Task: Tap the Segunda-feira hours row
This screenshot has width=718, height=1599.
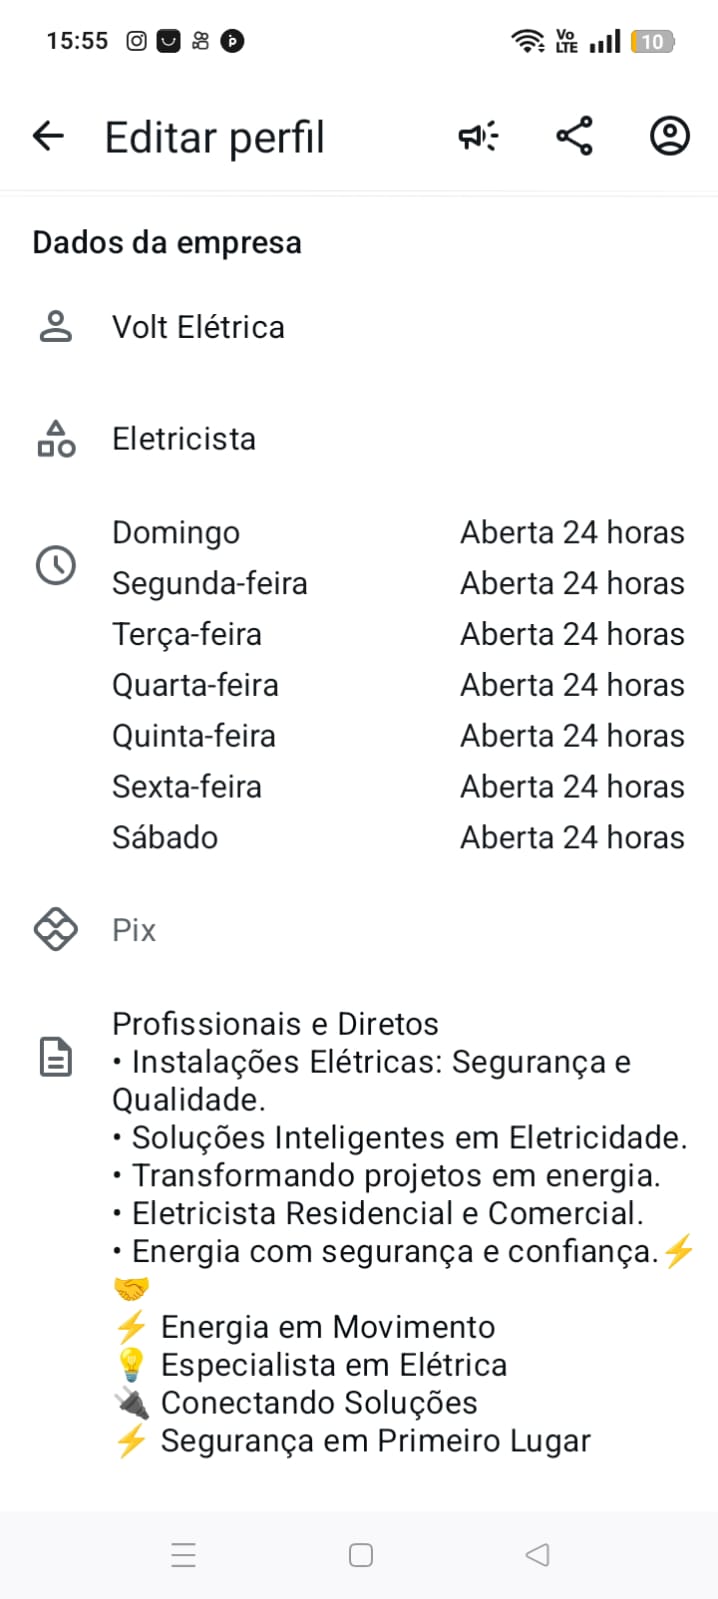Action: tap(397, 583)
